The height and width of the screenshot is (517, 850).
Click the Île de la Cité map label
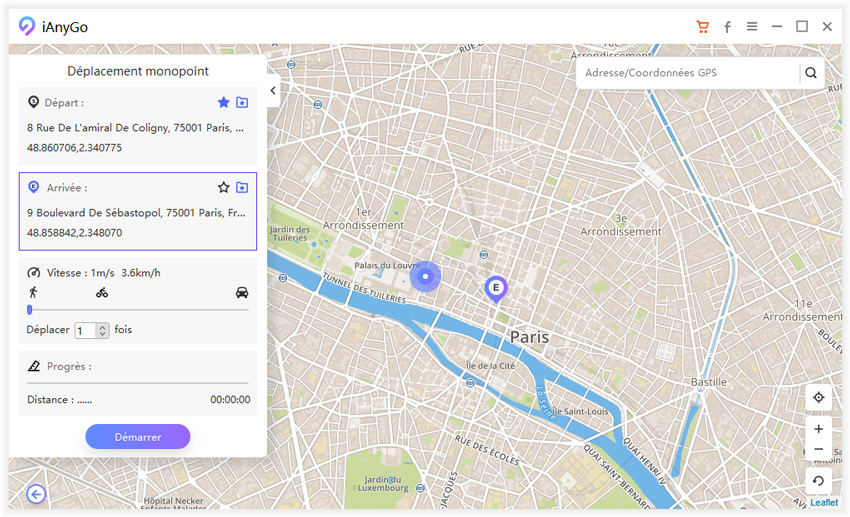coord(491,366)
